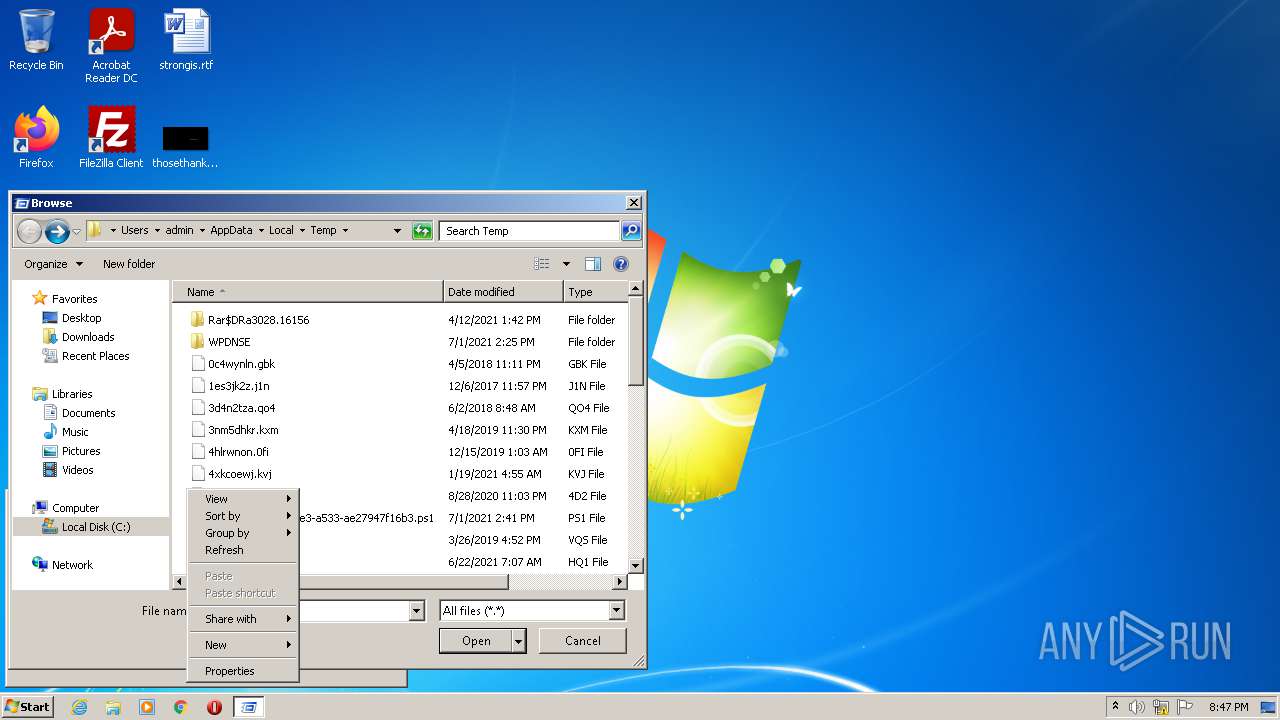The width and height of the screenshot is (1280, 720).
Task: Click the Change your view icon
Action: pyautogui.click(x=542, y=264)
